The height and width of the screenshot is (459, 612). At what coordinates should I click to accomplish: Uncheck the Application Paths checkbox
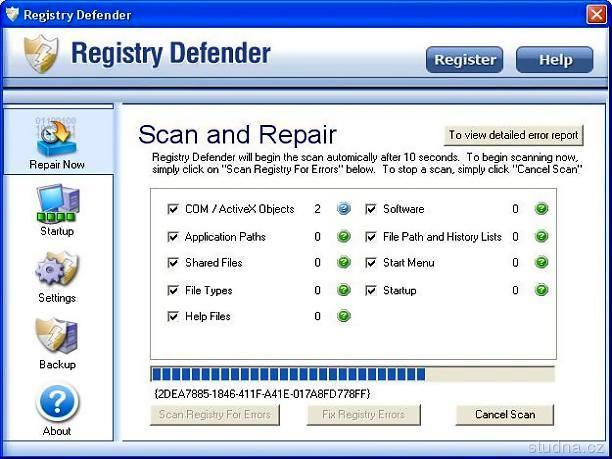point(173,237)
